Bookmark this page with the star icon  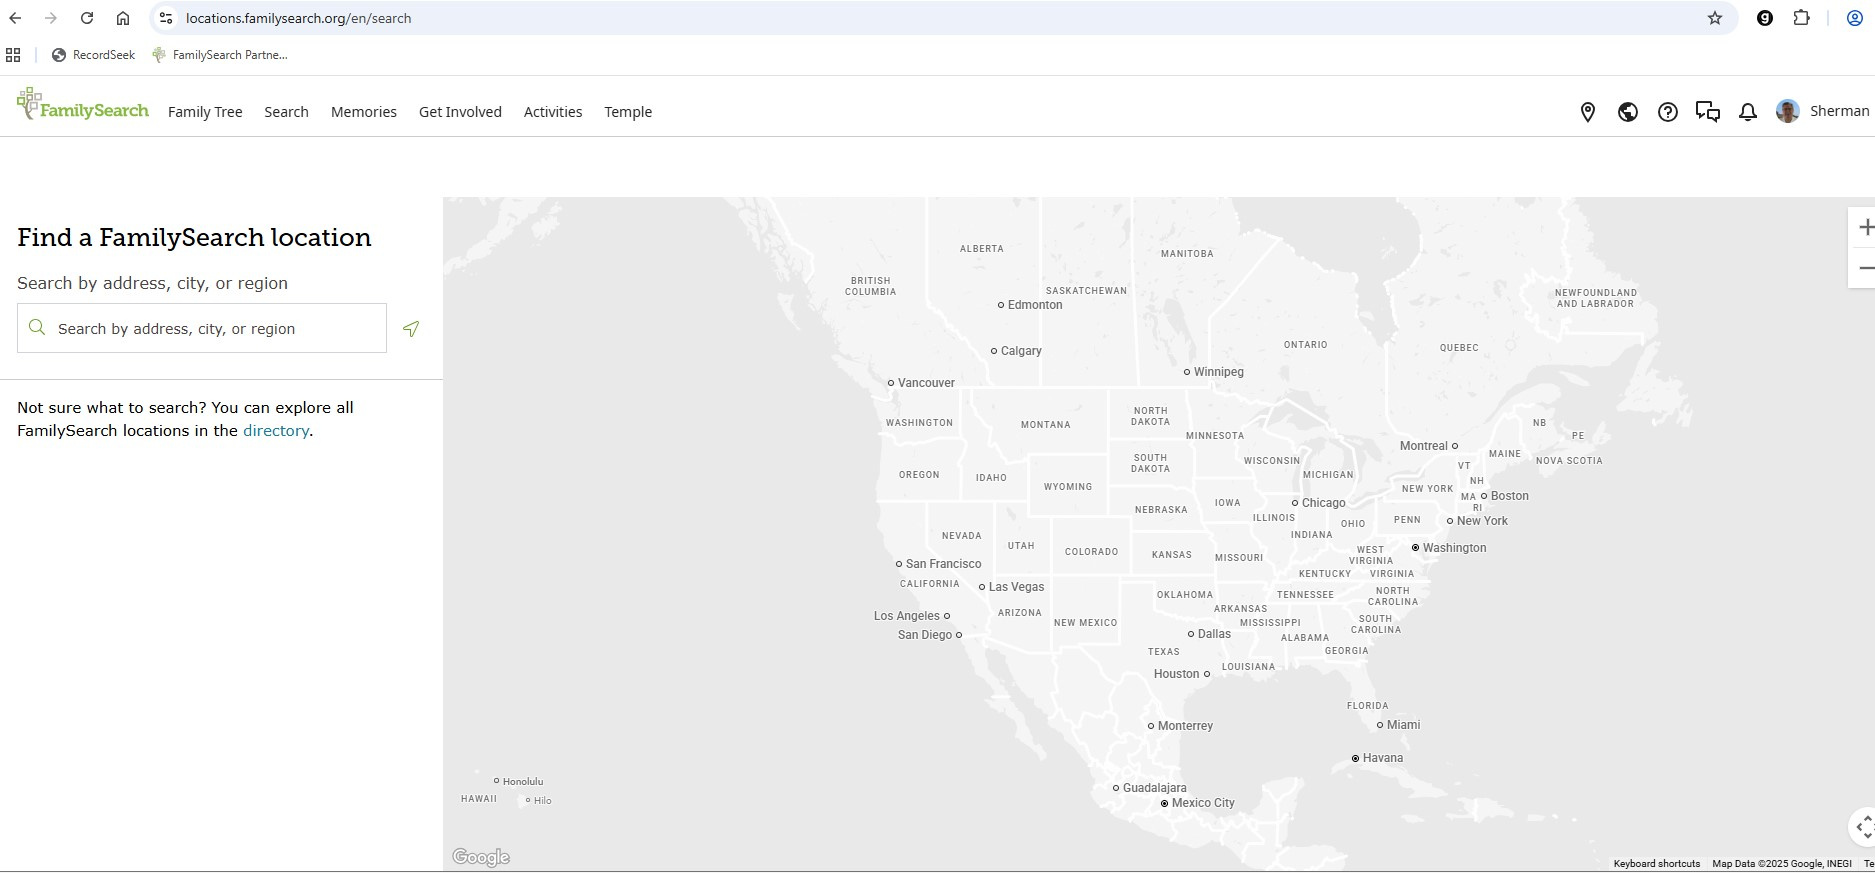1715,18
